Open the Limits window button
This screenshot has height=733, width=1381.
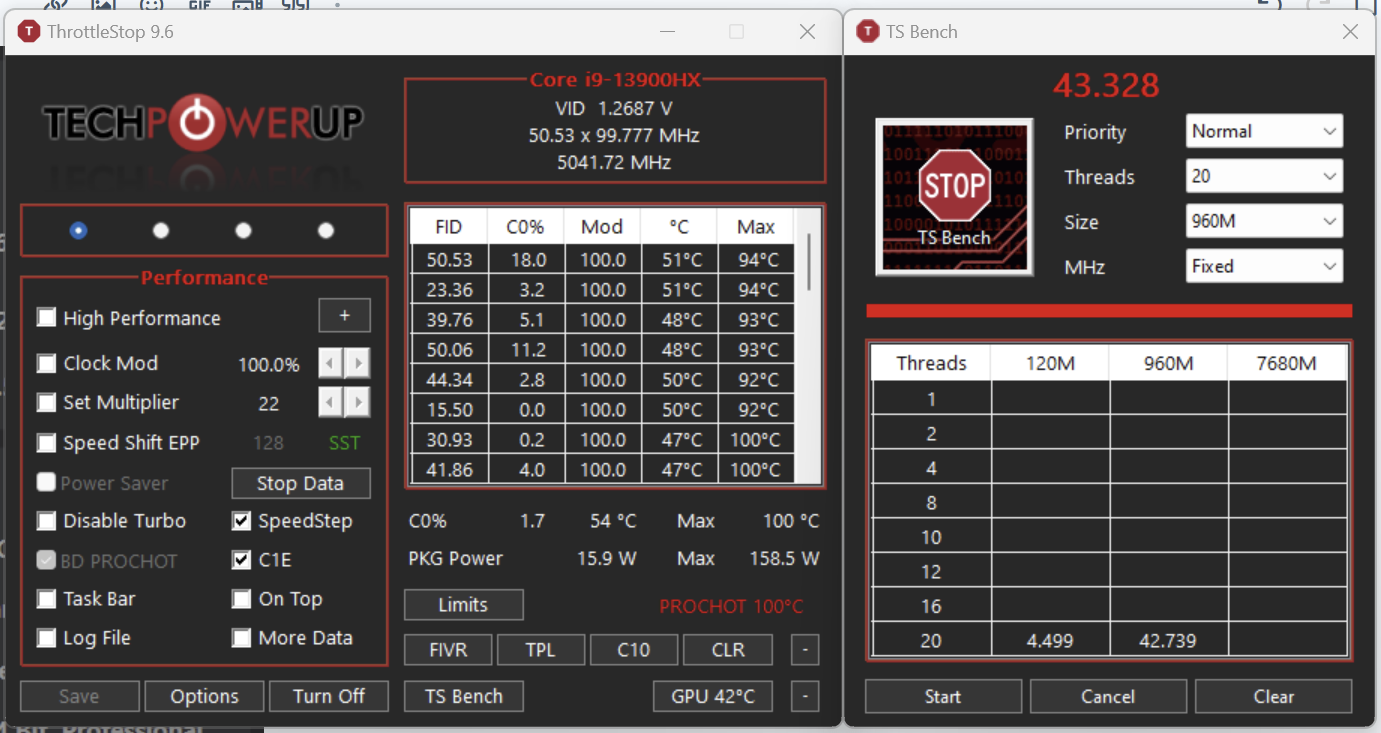(x=463, y=605)
